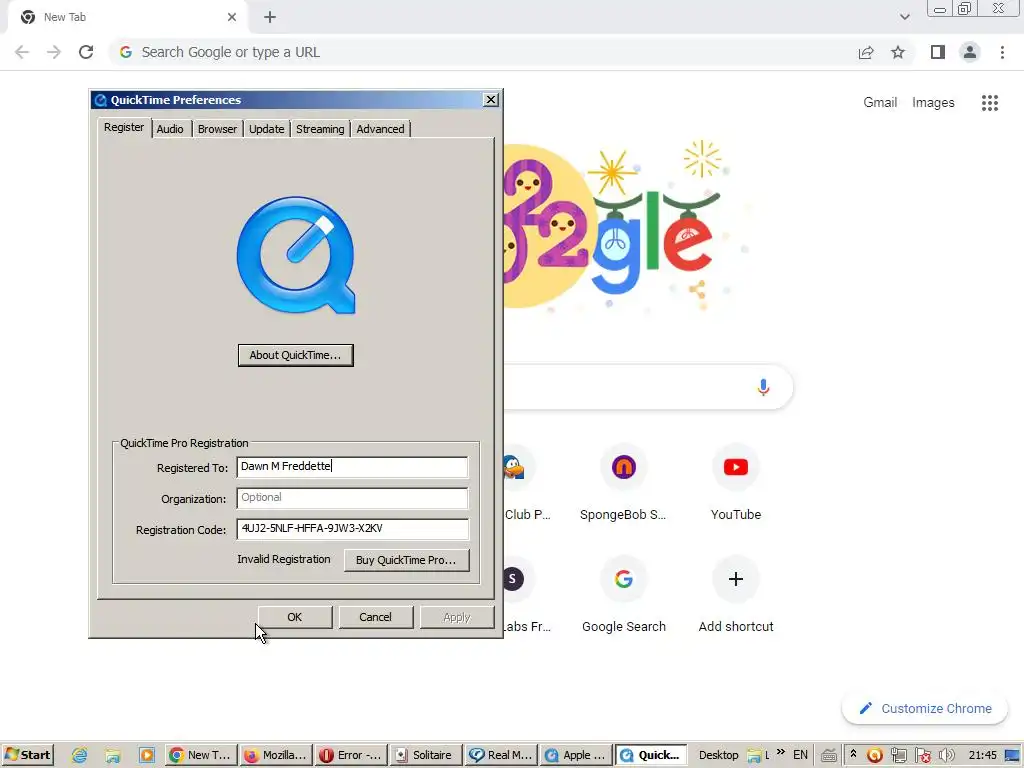1024x768 pixels.
Task: Show hidden system tray icons
Action: click(853, 754)
